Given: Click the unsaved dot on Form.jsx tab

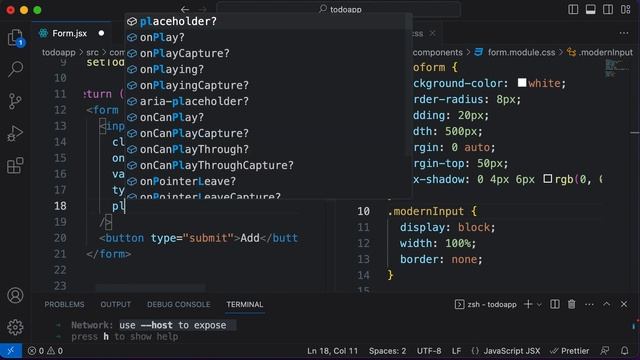Looking at the screenshot, I should [x=101, y=33].
